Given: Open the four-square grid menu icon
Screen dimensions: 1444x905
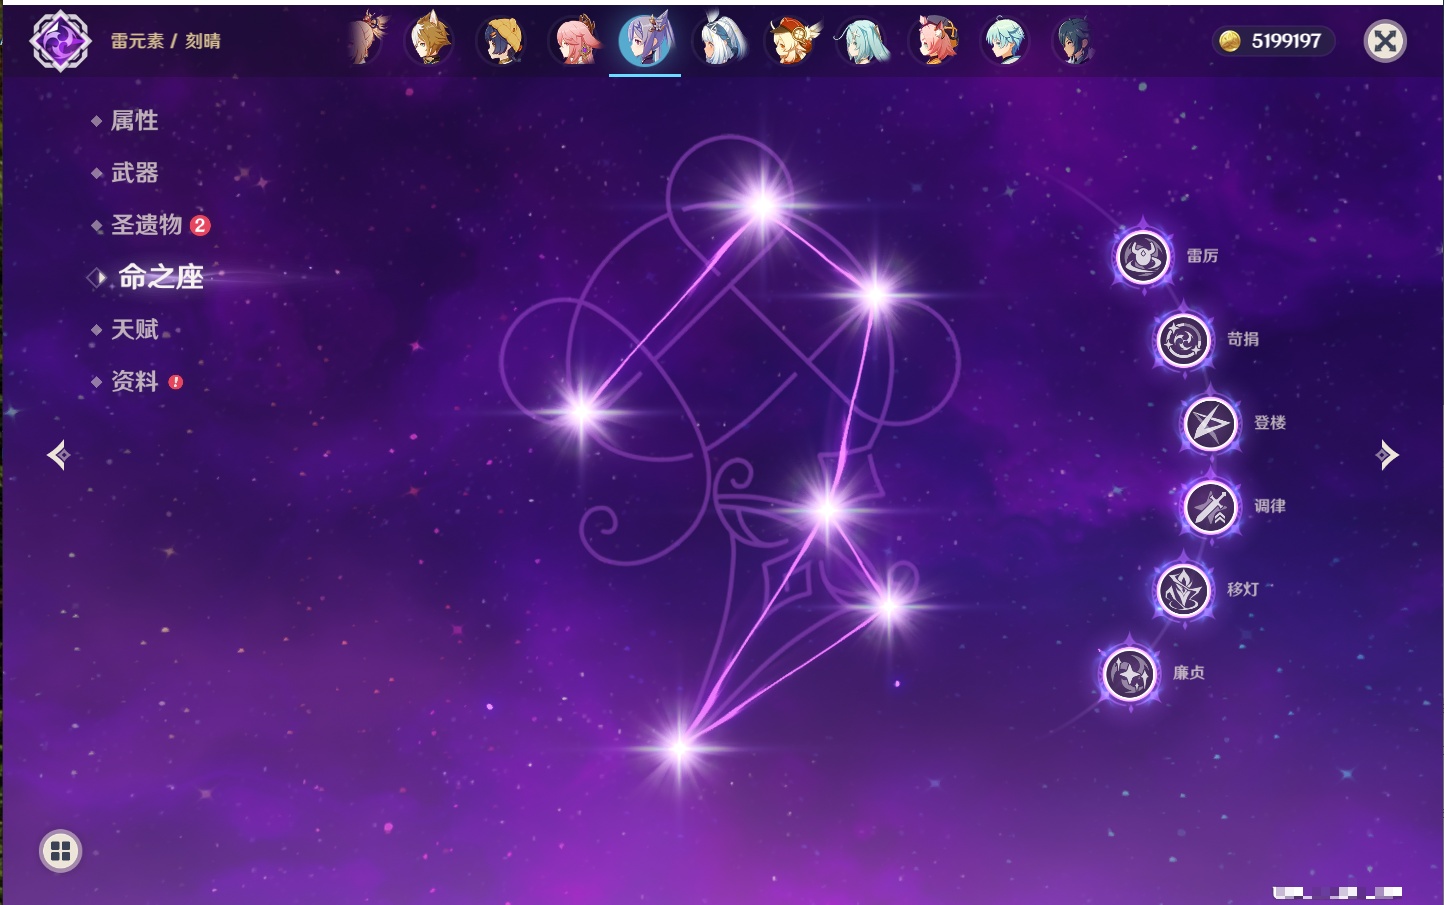Looking at the screenshot, I should (x=60, y=851).
